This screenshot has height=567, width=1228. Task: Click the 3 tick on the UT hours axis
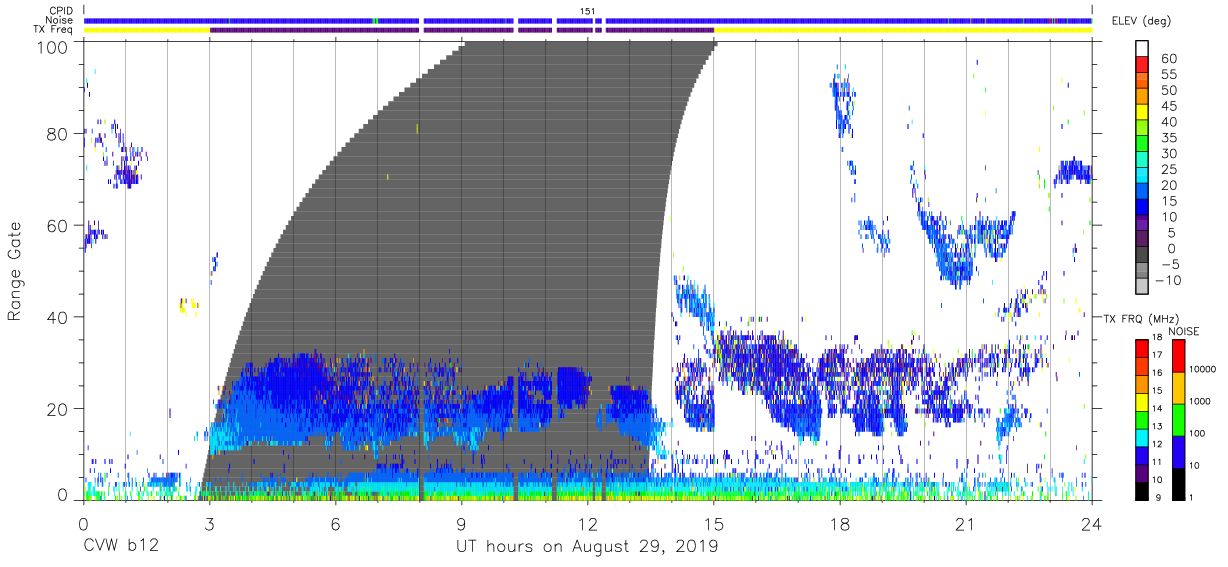(x=209, y=524)
